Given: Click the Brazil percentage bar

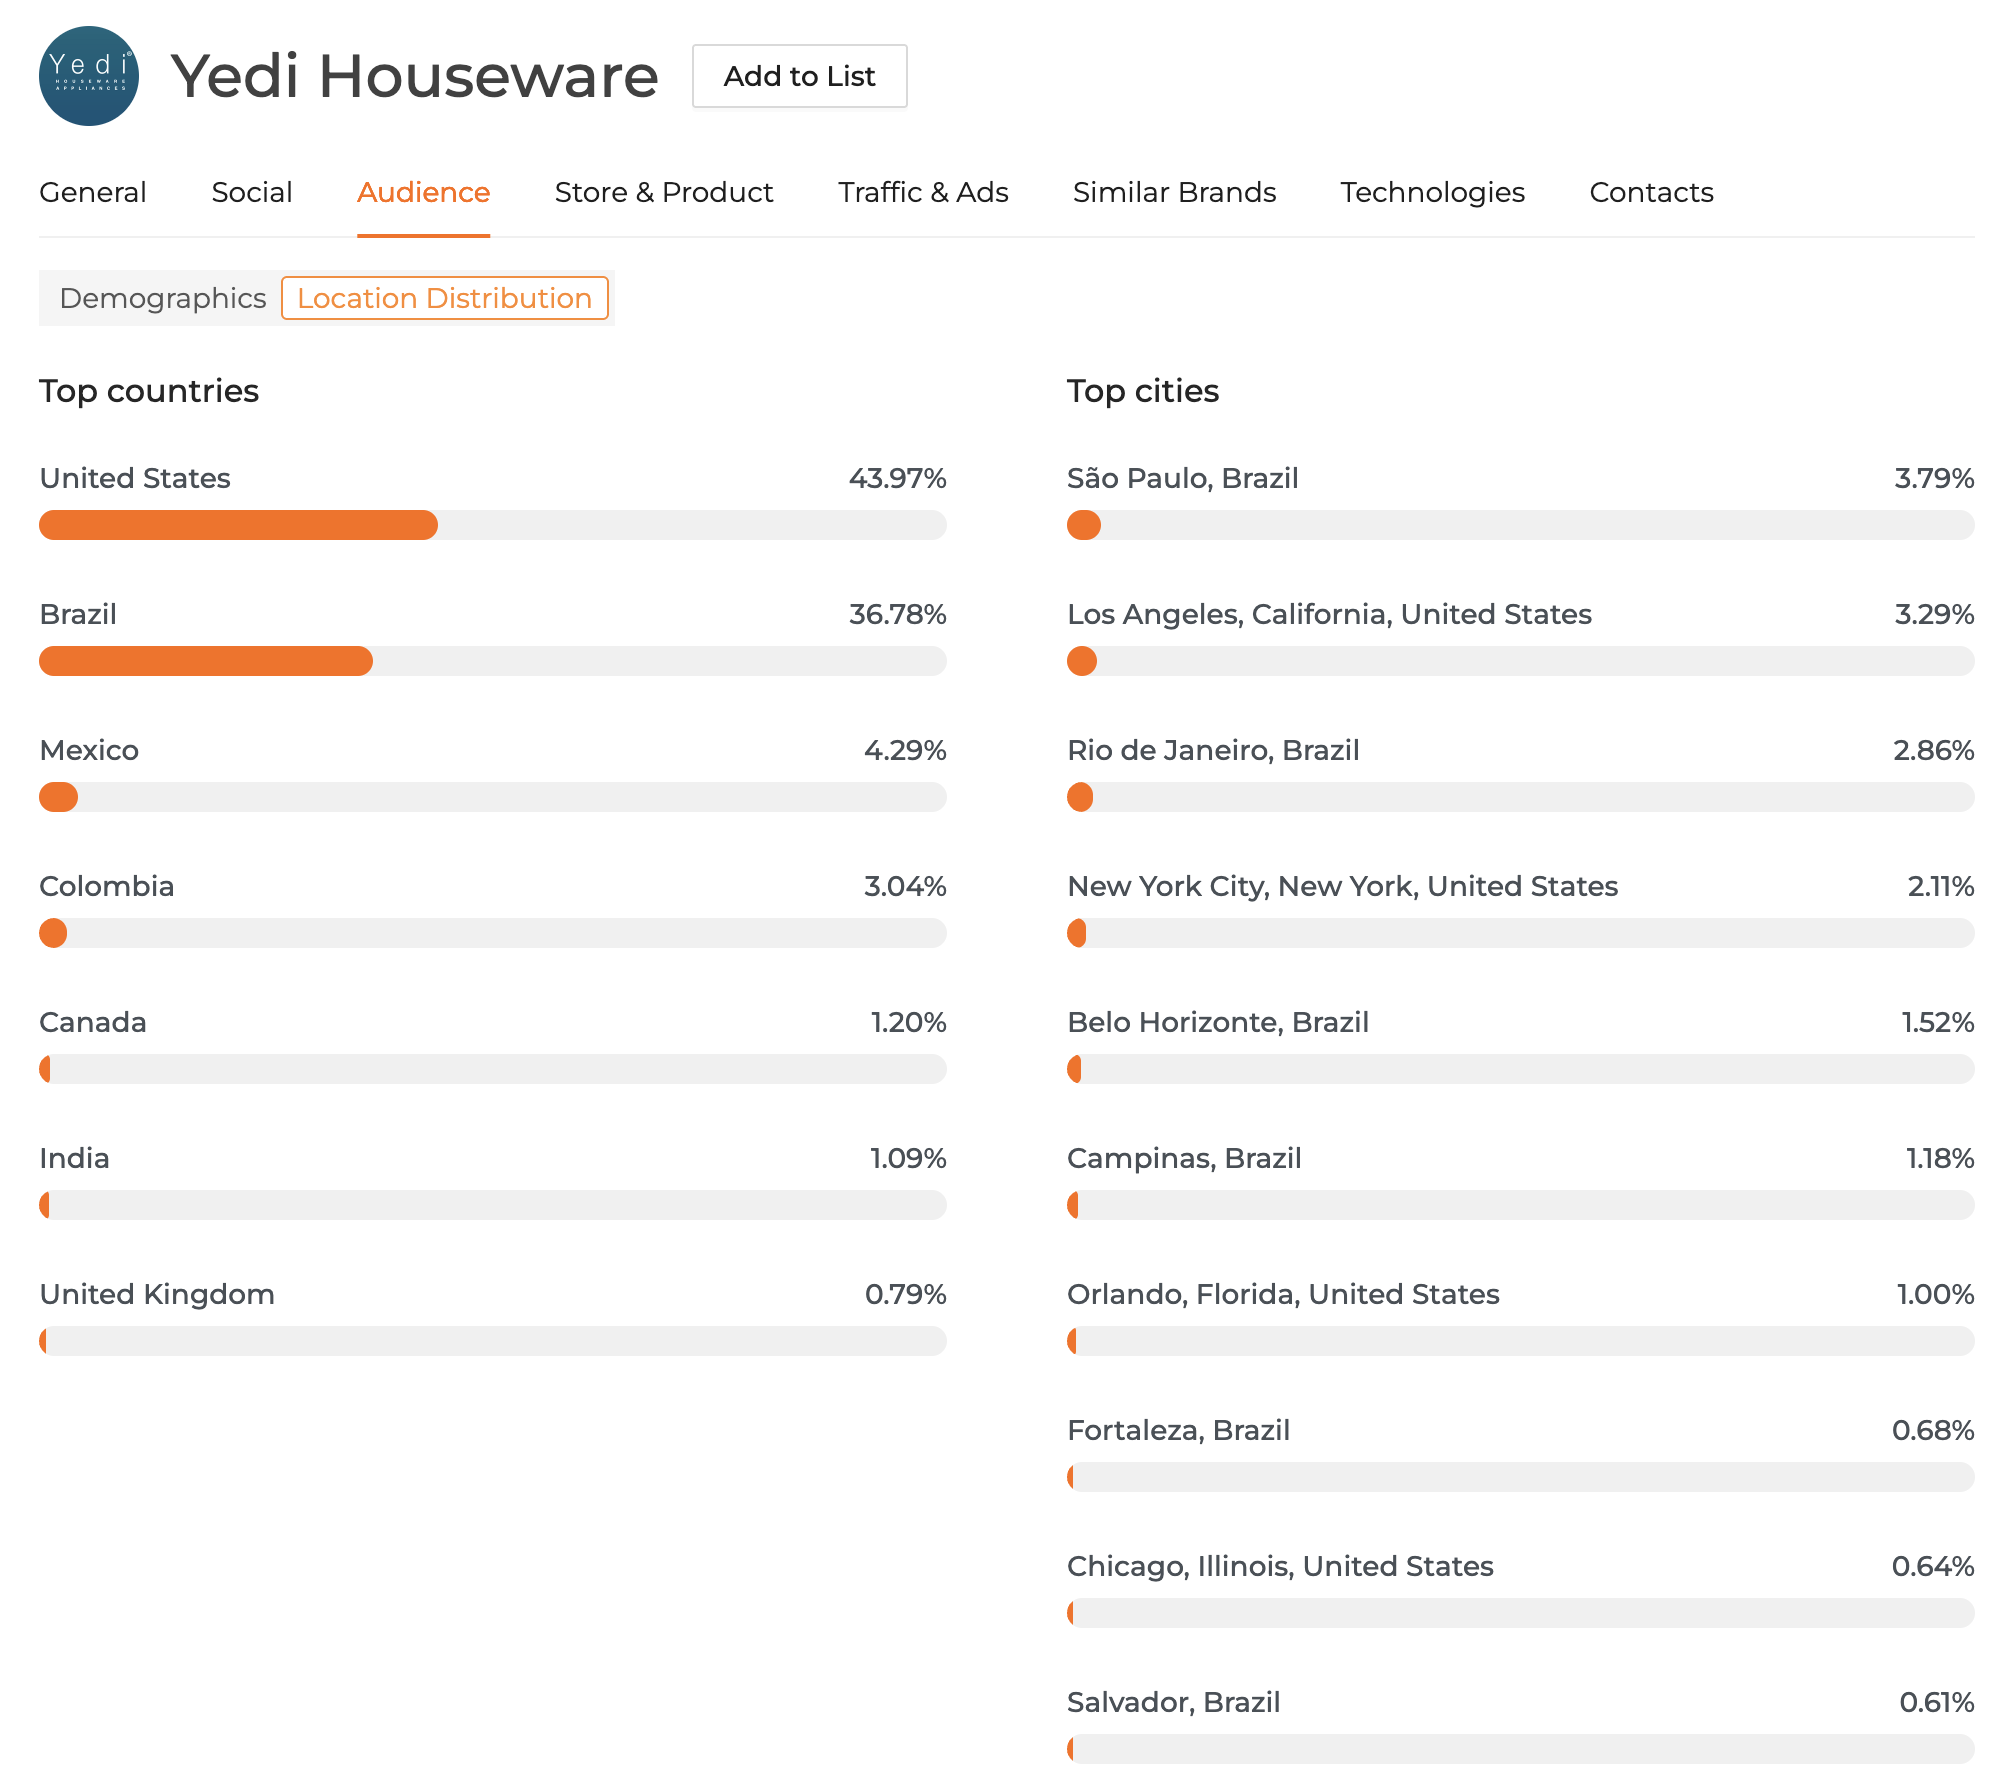Looking at the screenshot, I should pos(492,661).
